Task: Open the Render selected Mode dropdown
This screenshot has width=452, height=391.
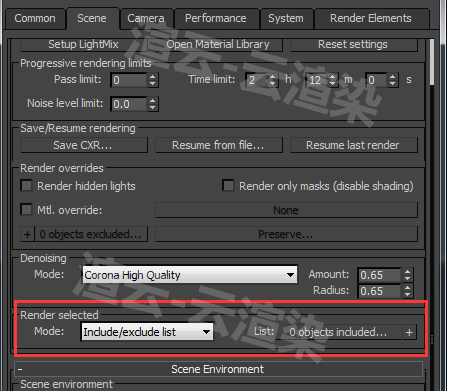Action: point(147,332)
